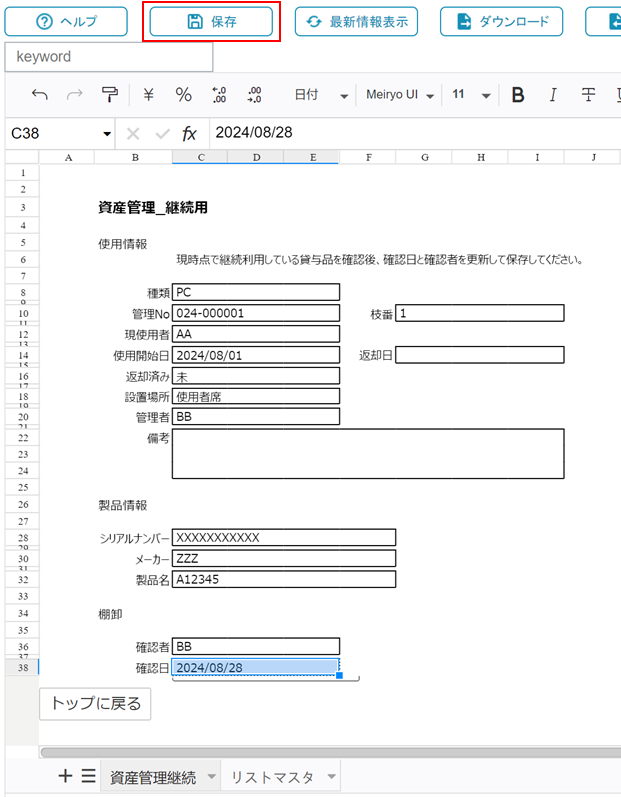
Task: Click the horizontal scrollbar
Action: pos(330,752)
